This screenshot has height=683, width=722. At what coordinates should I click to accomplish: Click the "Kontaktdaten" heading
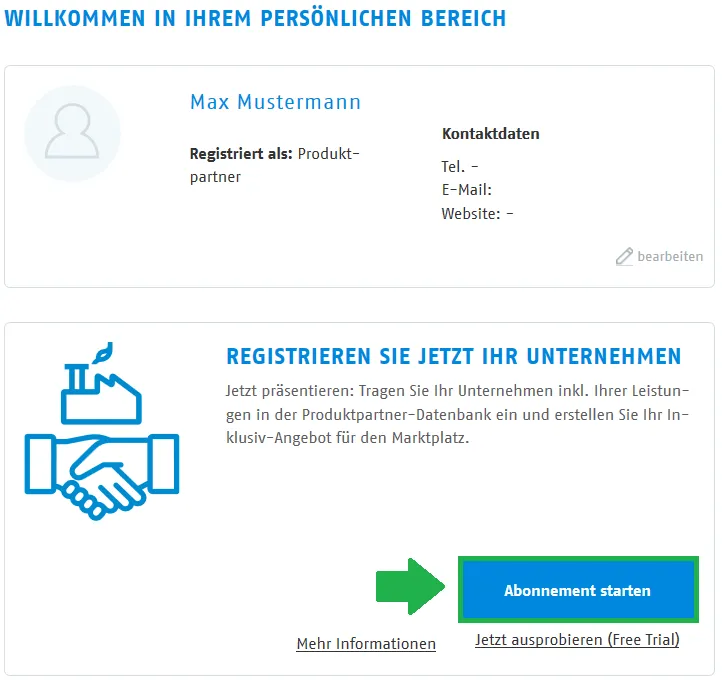[x=490, y=133]
